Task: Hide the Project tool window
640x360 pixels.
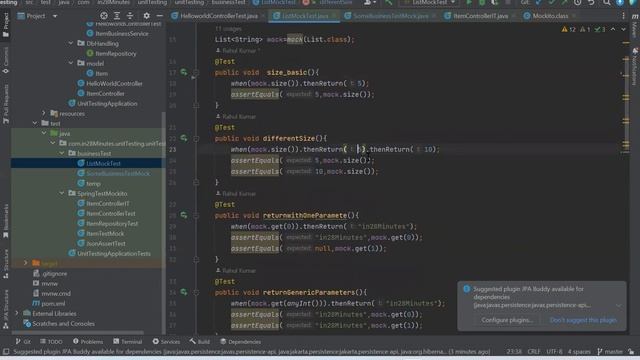Action: 160,16
